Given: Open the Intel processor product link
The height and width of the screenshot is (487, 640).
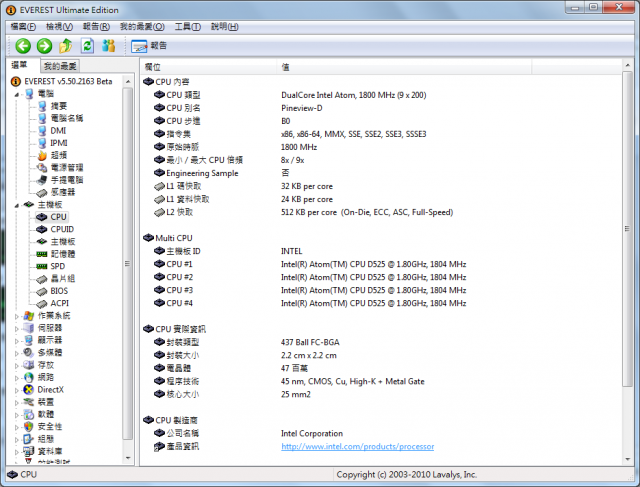Looking at the screenshot, I should click(x=358, y=446).
